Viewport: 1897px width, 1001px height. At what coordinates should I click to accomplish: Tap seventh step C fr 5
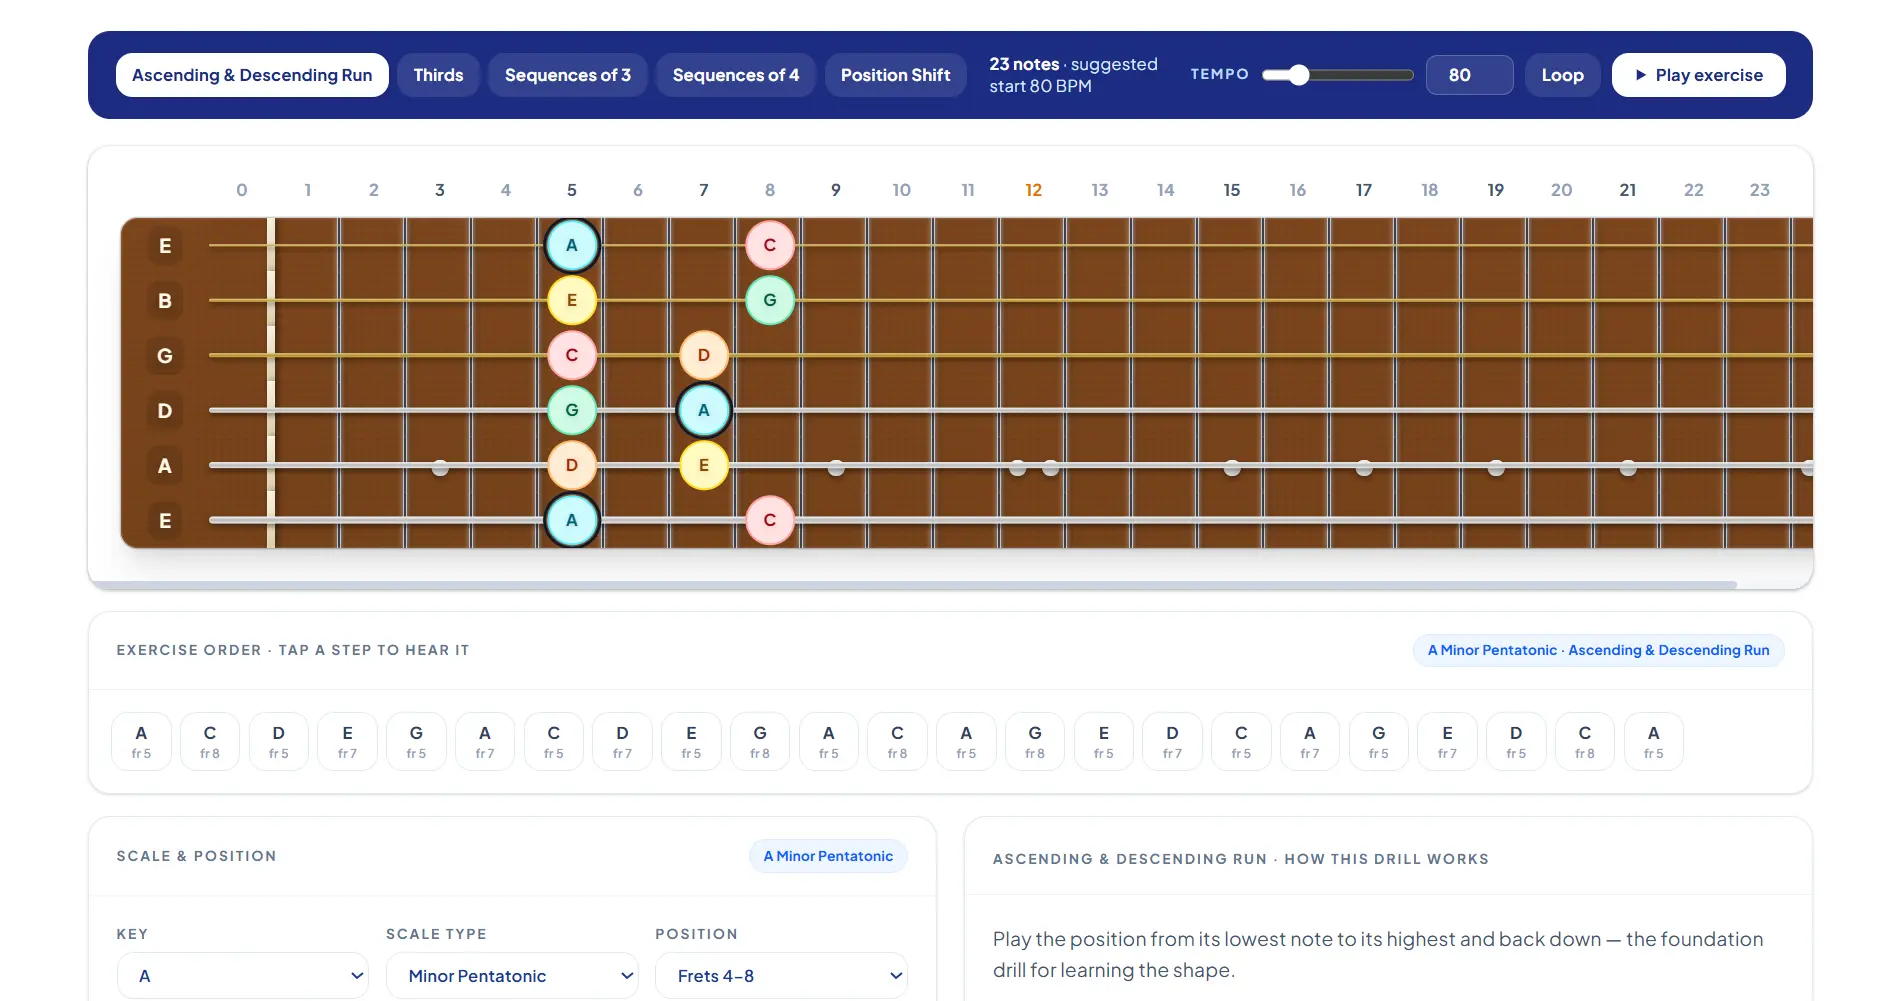[554, 741]
